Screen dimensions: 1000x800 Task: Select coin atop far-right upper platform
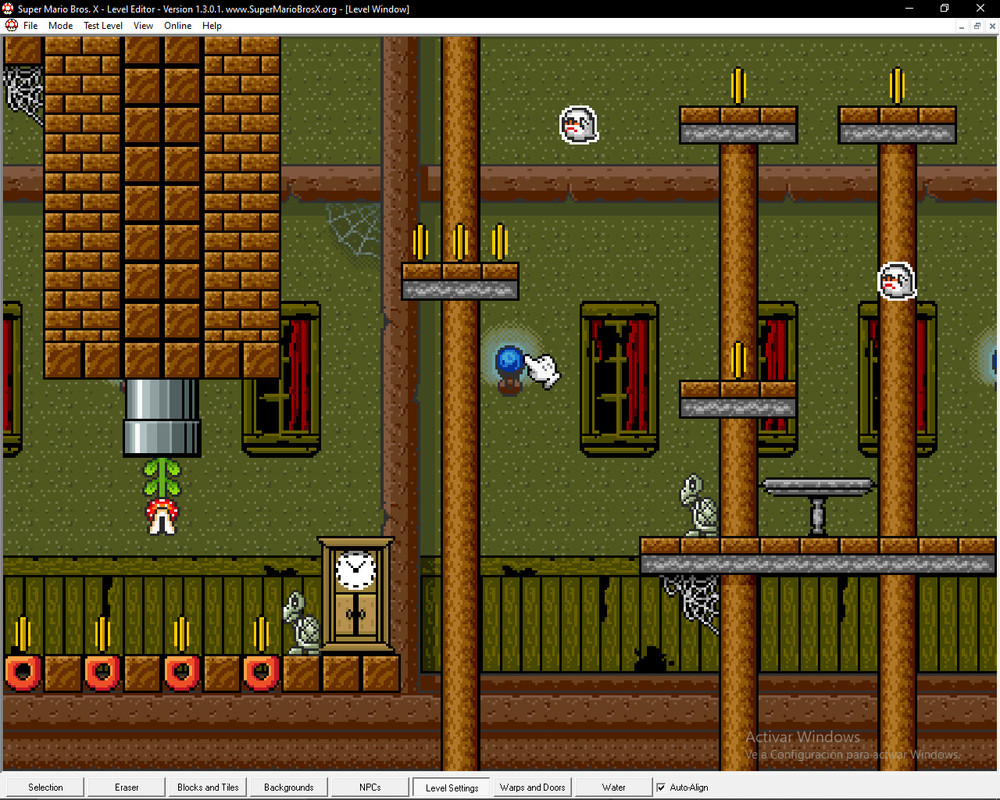pos(897,86)
